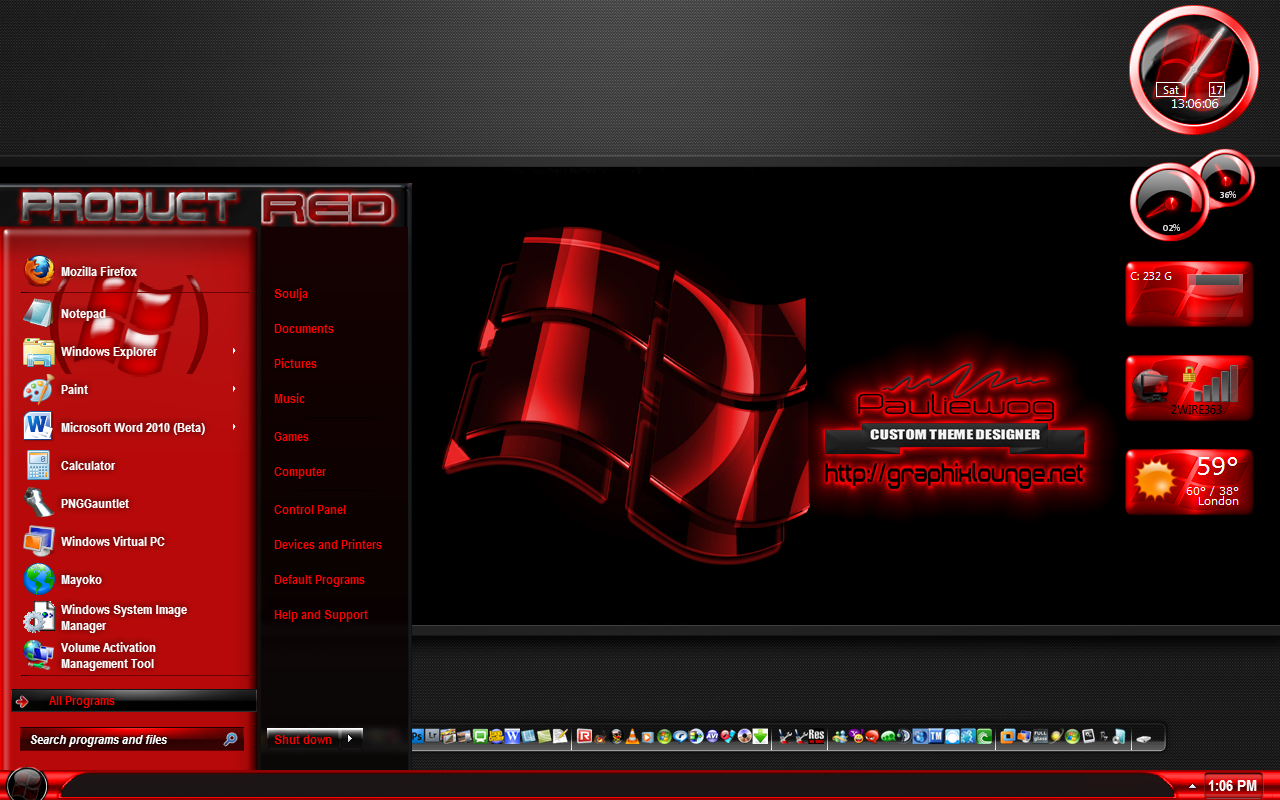The width and height of the screenshot is (1280, 800).
Task: Open the Shut down options arrow
Action: (351, 739)
